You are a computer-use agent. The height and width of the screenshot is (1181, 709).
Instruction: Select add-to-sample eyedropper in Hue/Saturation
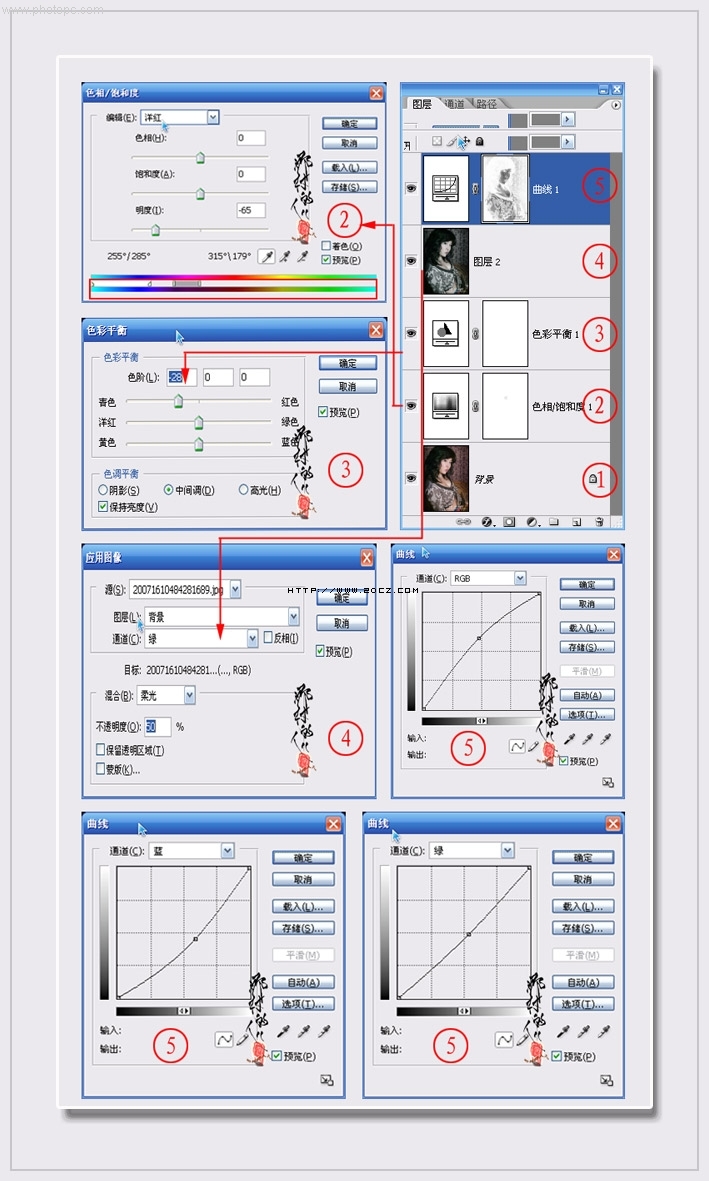click(x=285, y=258)
